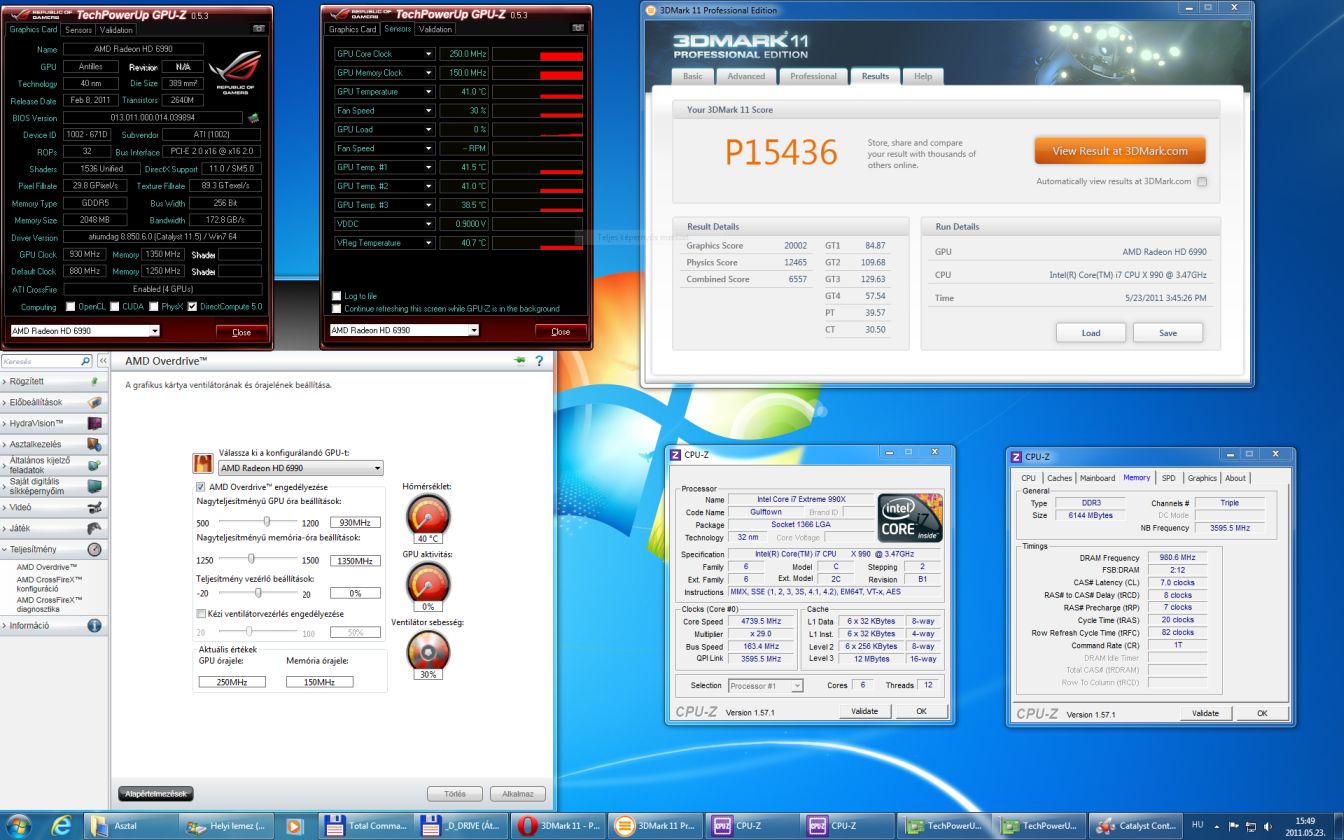Click the Intel Core i7 logo in CPU-Z
Image resolution: width=1344 pixels, height=840 pixels.
click(910, 518)
